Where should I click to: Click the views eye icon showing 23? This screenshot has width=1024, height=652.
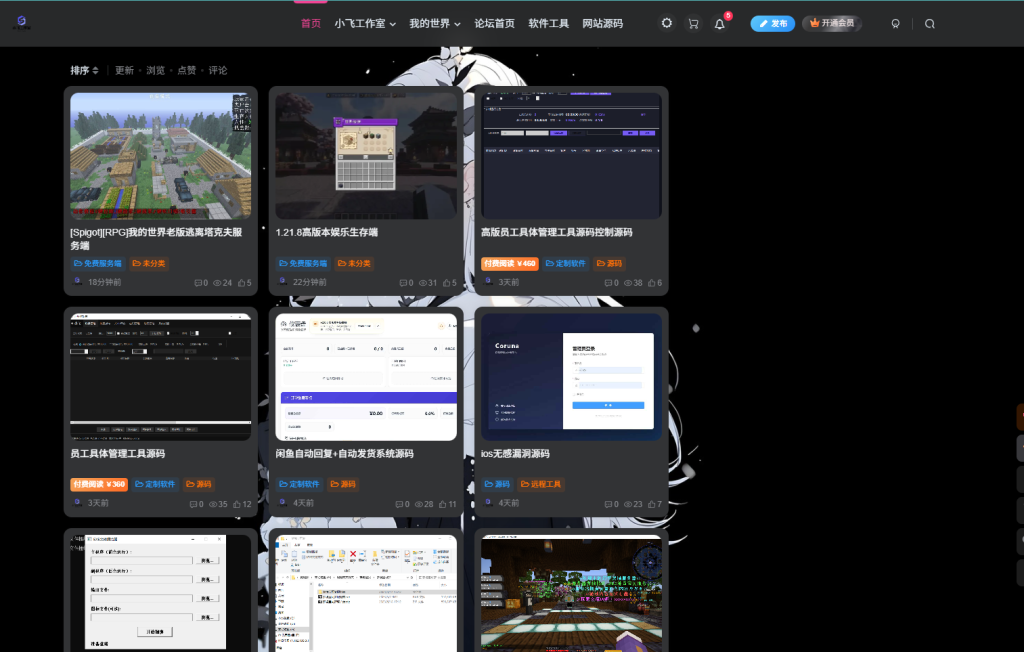click(628, 504)
